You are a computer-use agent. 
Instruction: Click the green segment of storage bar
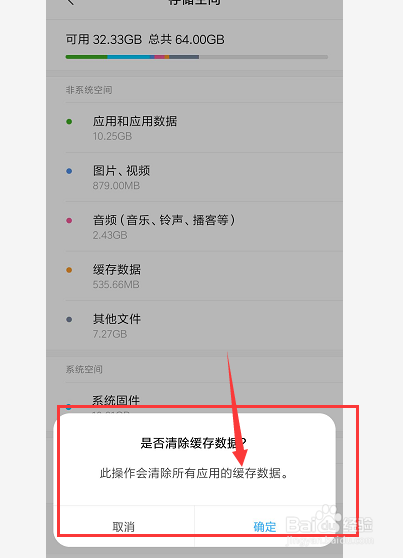click(x=87, y=57)
